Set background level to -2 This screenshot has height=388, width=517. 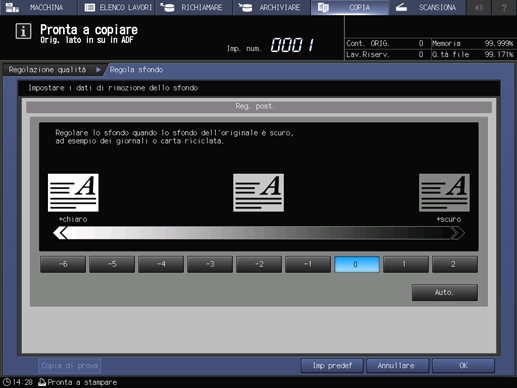tap(259, 264)
